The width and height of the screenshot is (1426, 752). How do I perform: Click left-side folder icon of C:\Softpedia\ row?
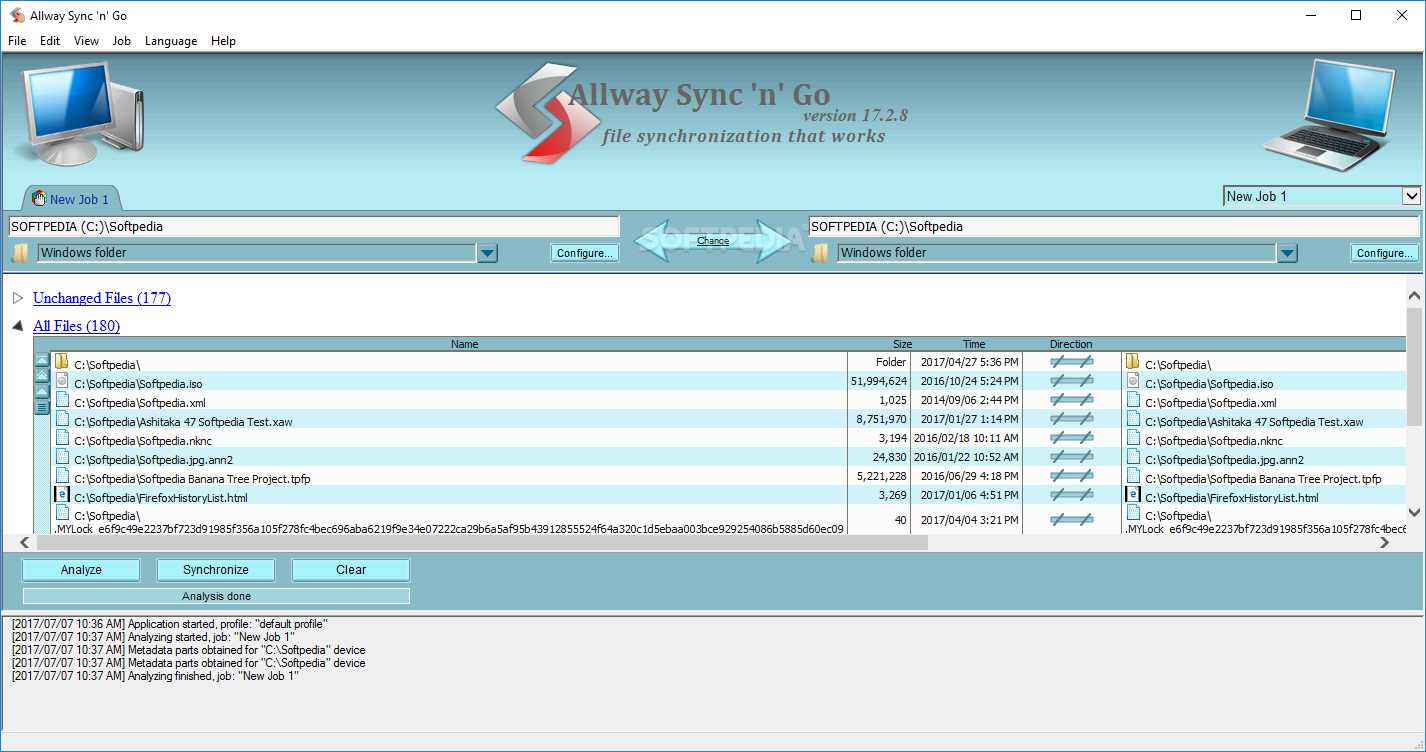62,361
